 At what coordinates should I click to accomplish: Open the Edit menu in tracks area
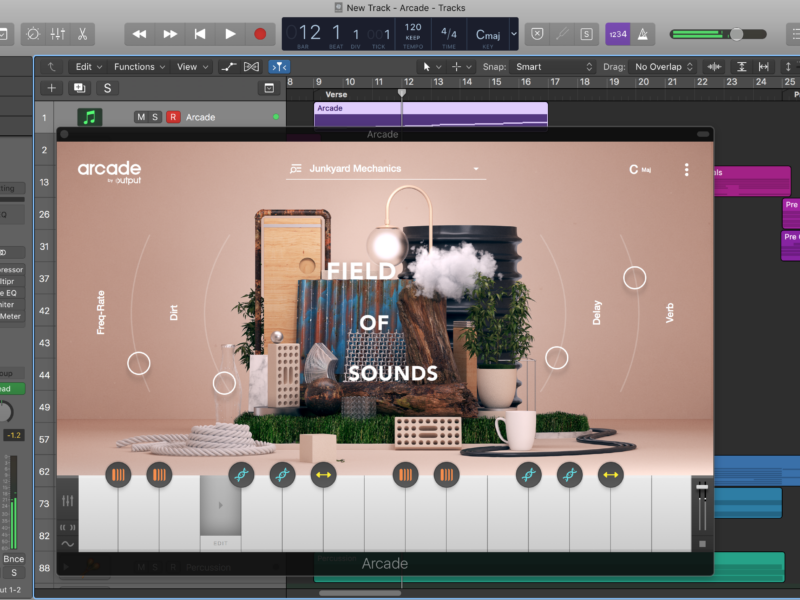pyautogui.click(x=89, y=67)
